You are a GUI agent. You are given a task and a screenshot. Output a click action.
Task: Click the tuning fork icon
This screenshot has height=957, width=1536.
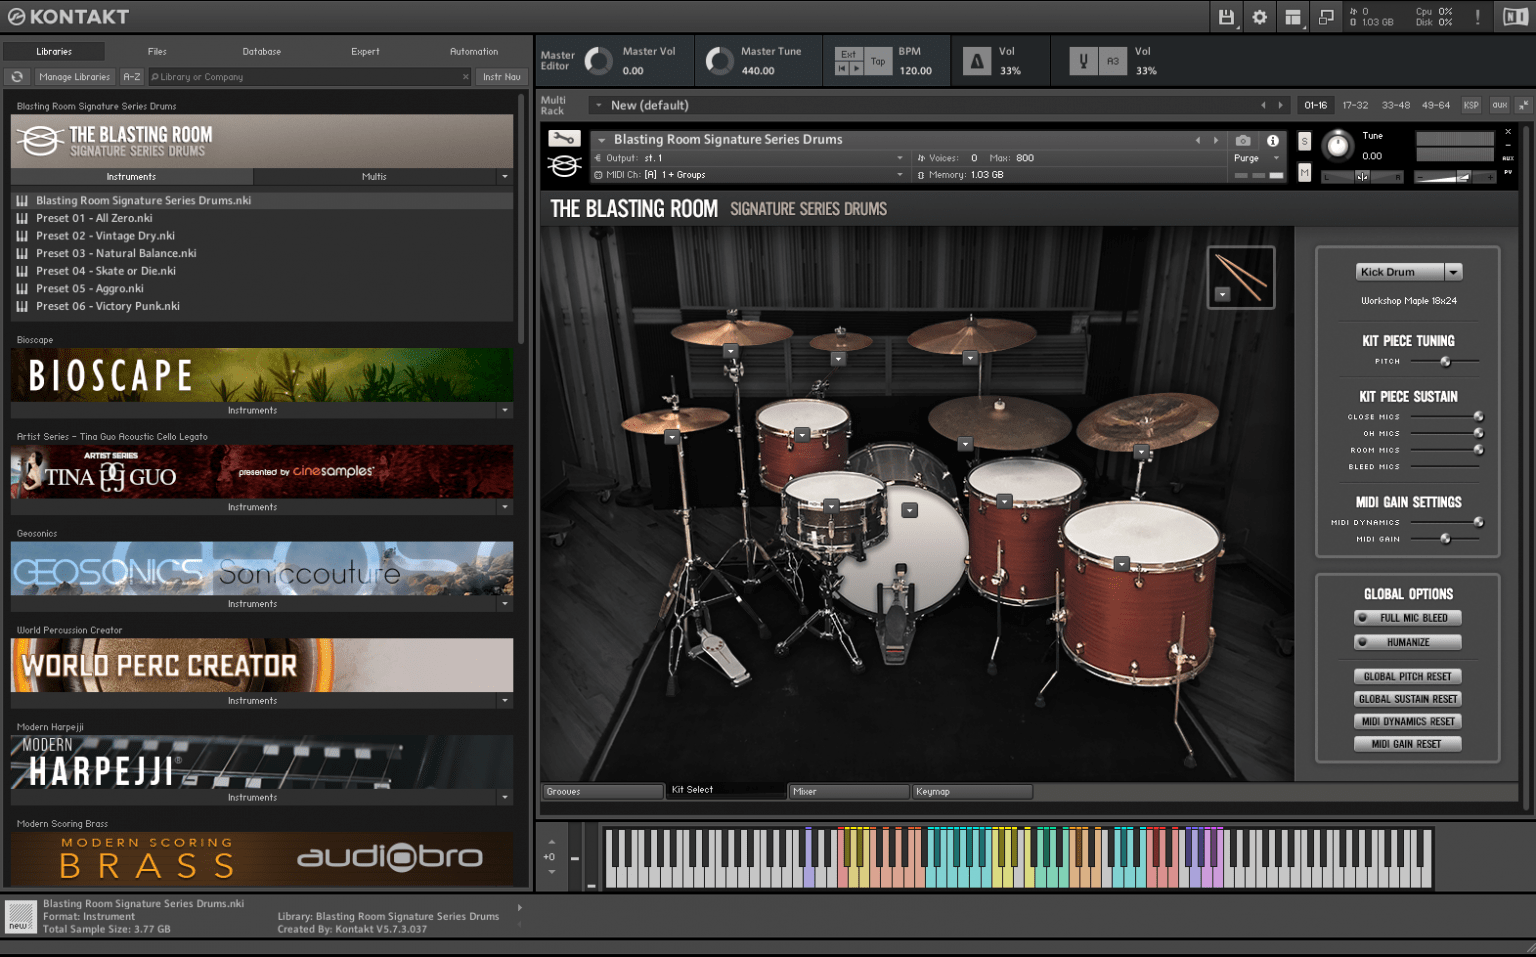(1083, 62)
